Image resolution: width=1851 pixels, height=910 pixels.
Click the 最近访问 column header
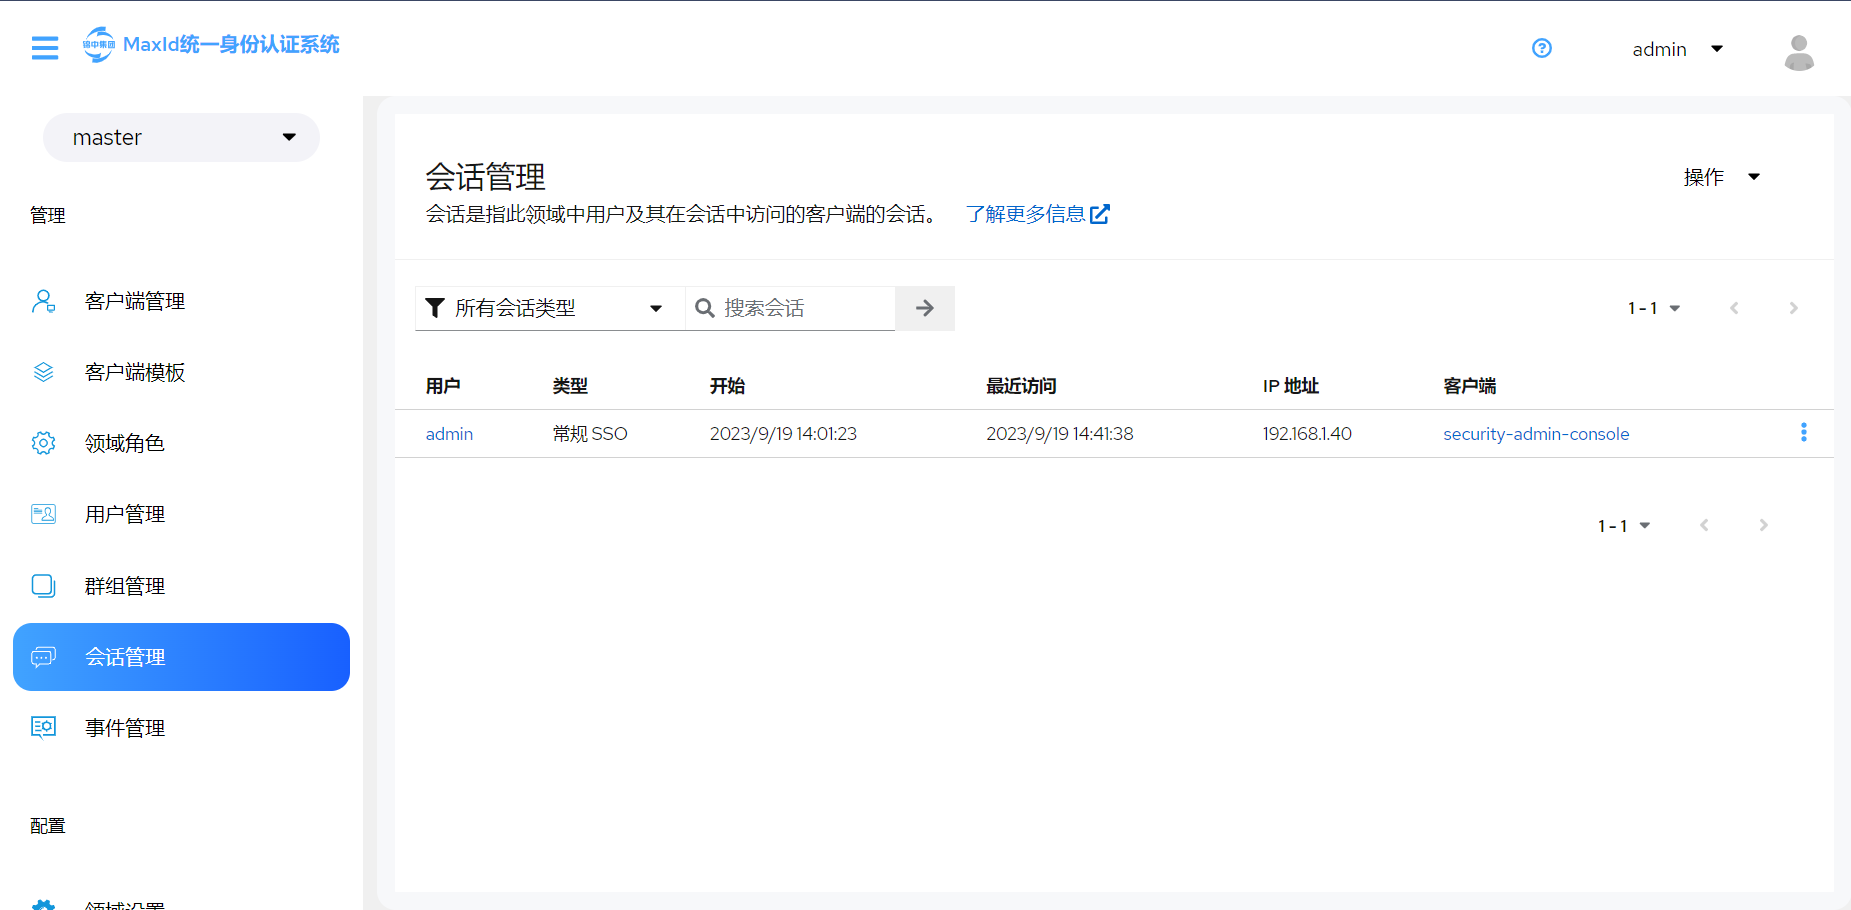(x=1021, y=386)
